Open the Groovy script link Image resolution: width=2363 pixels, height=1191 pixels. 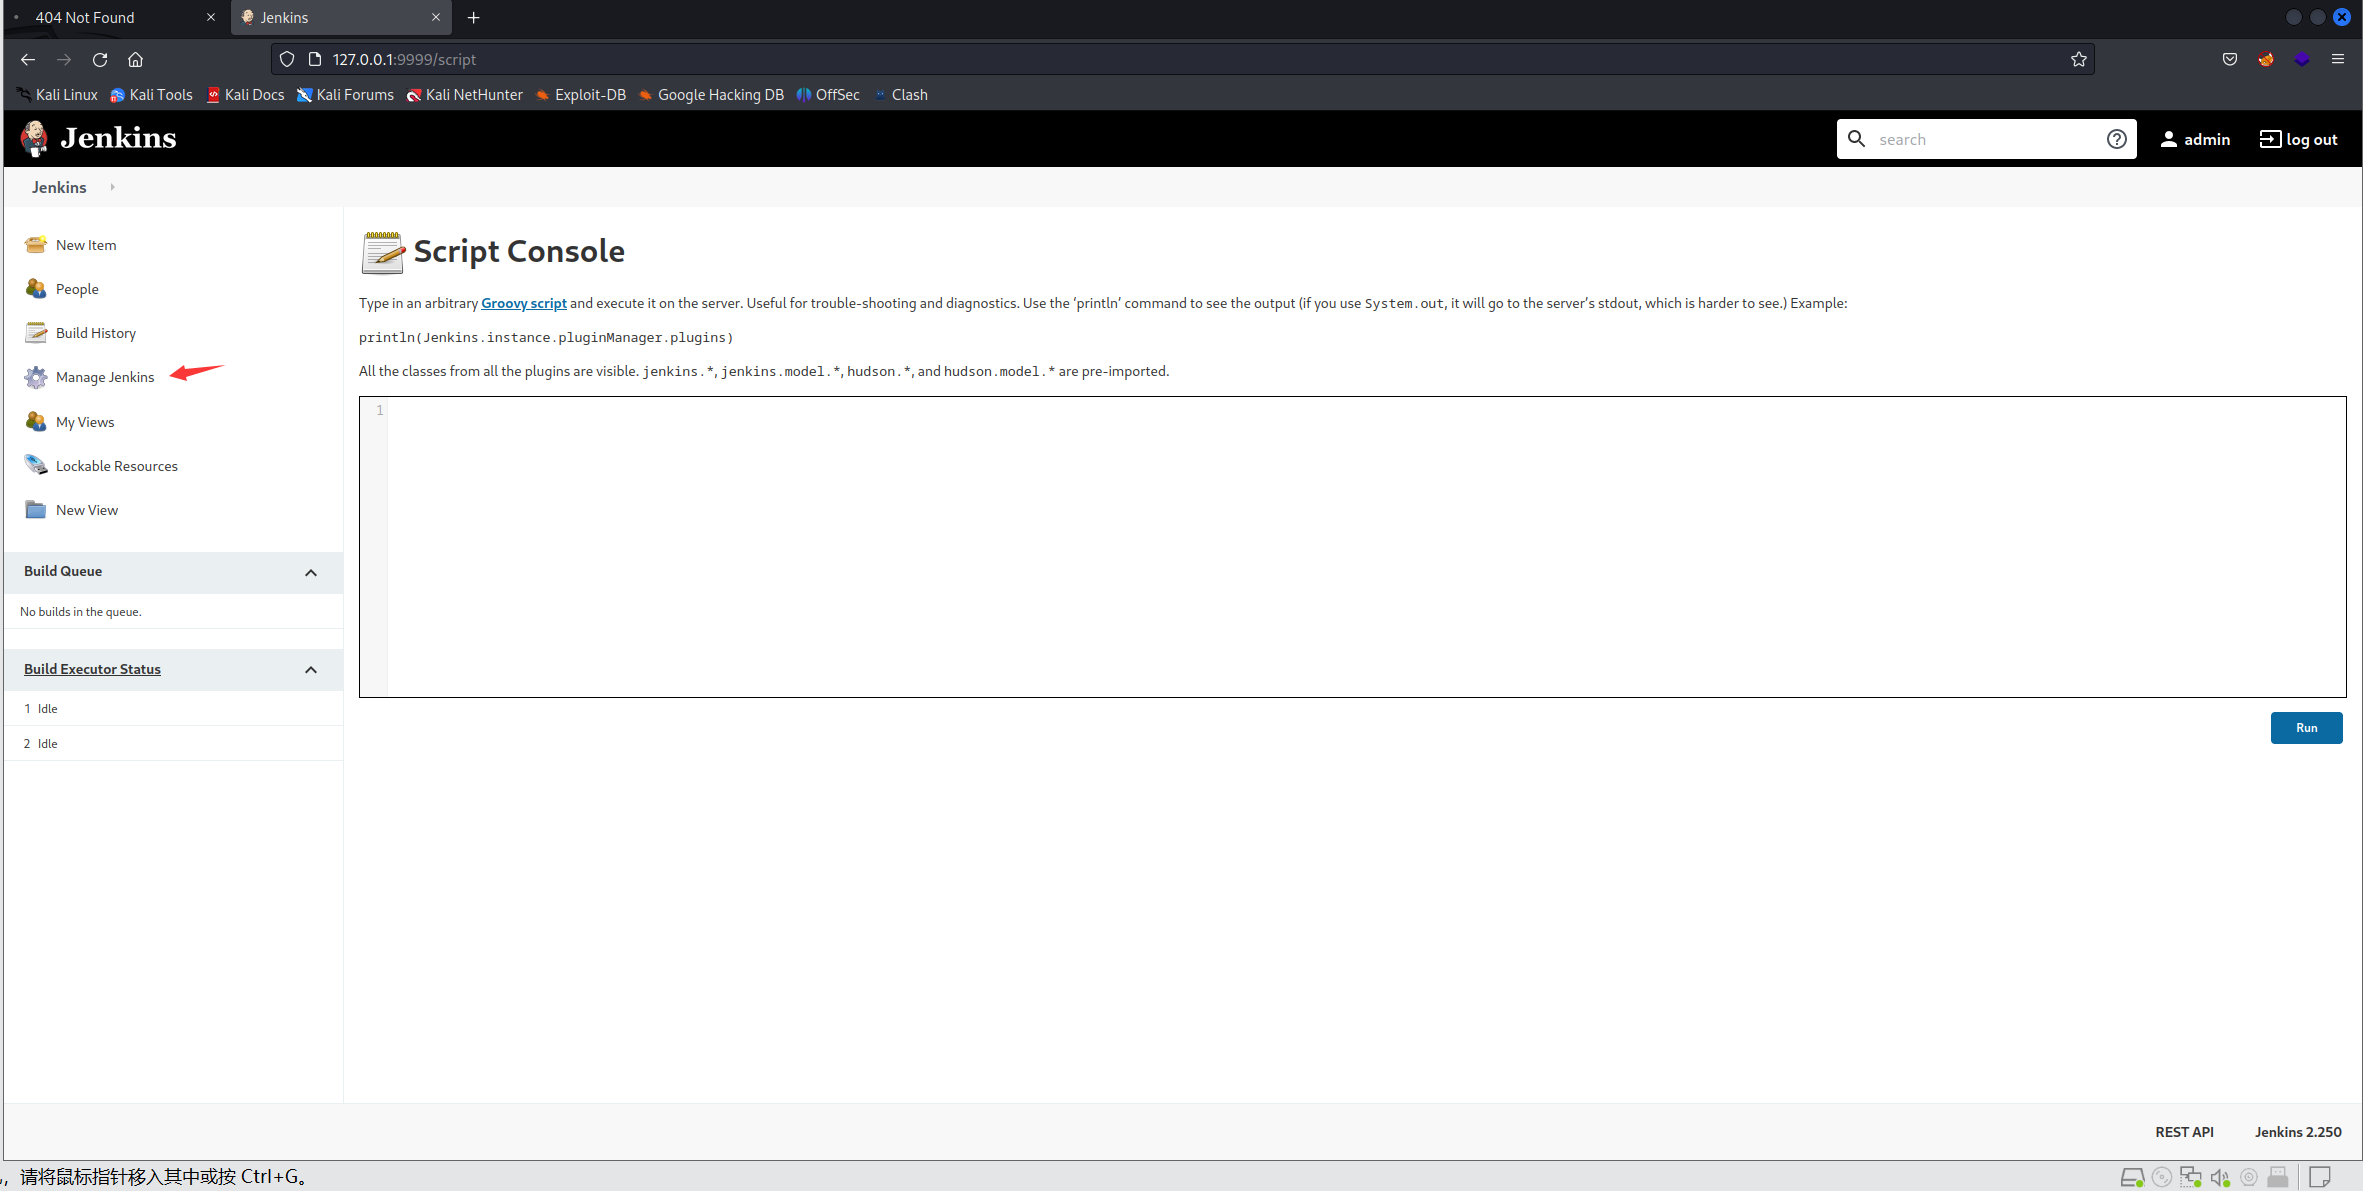click(523, 303)
